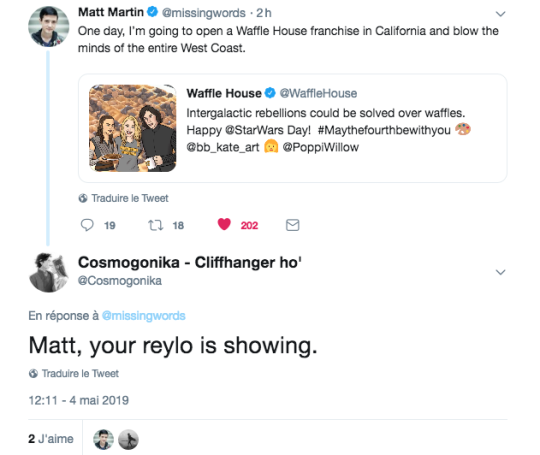
Task: Click the 12:11 - 4 mai 2019 timestamp
Action: pyautogui.click(x=79, y=400)
